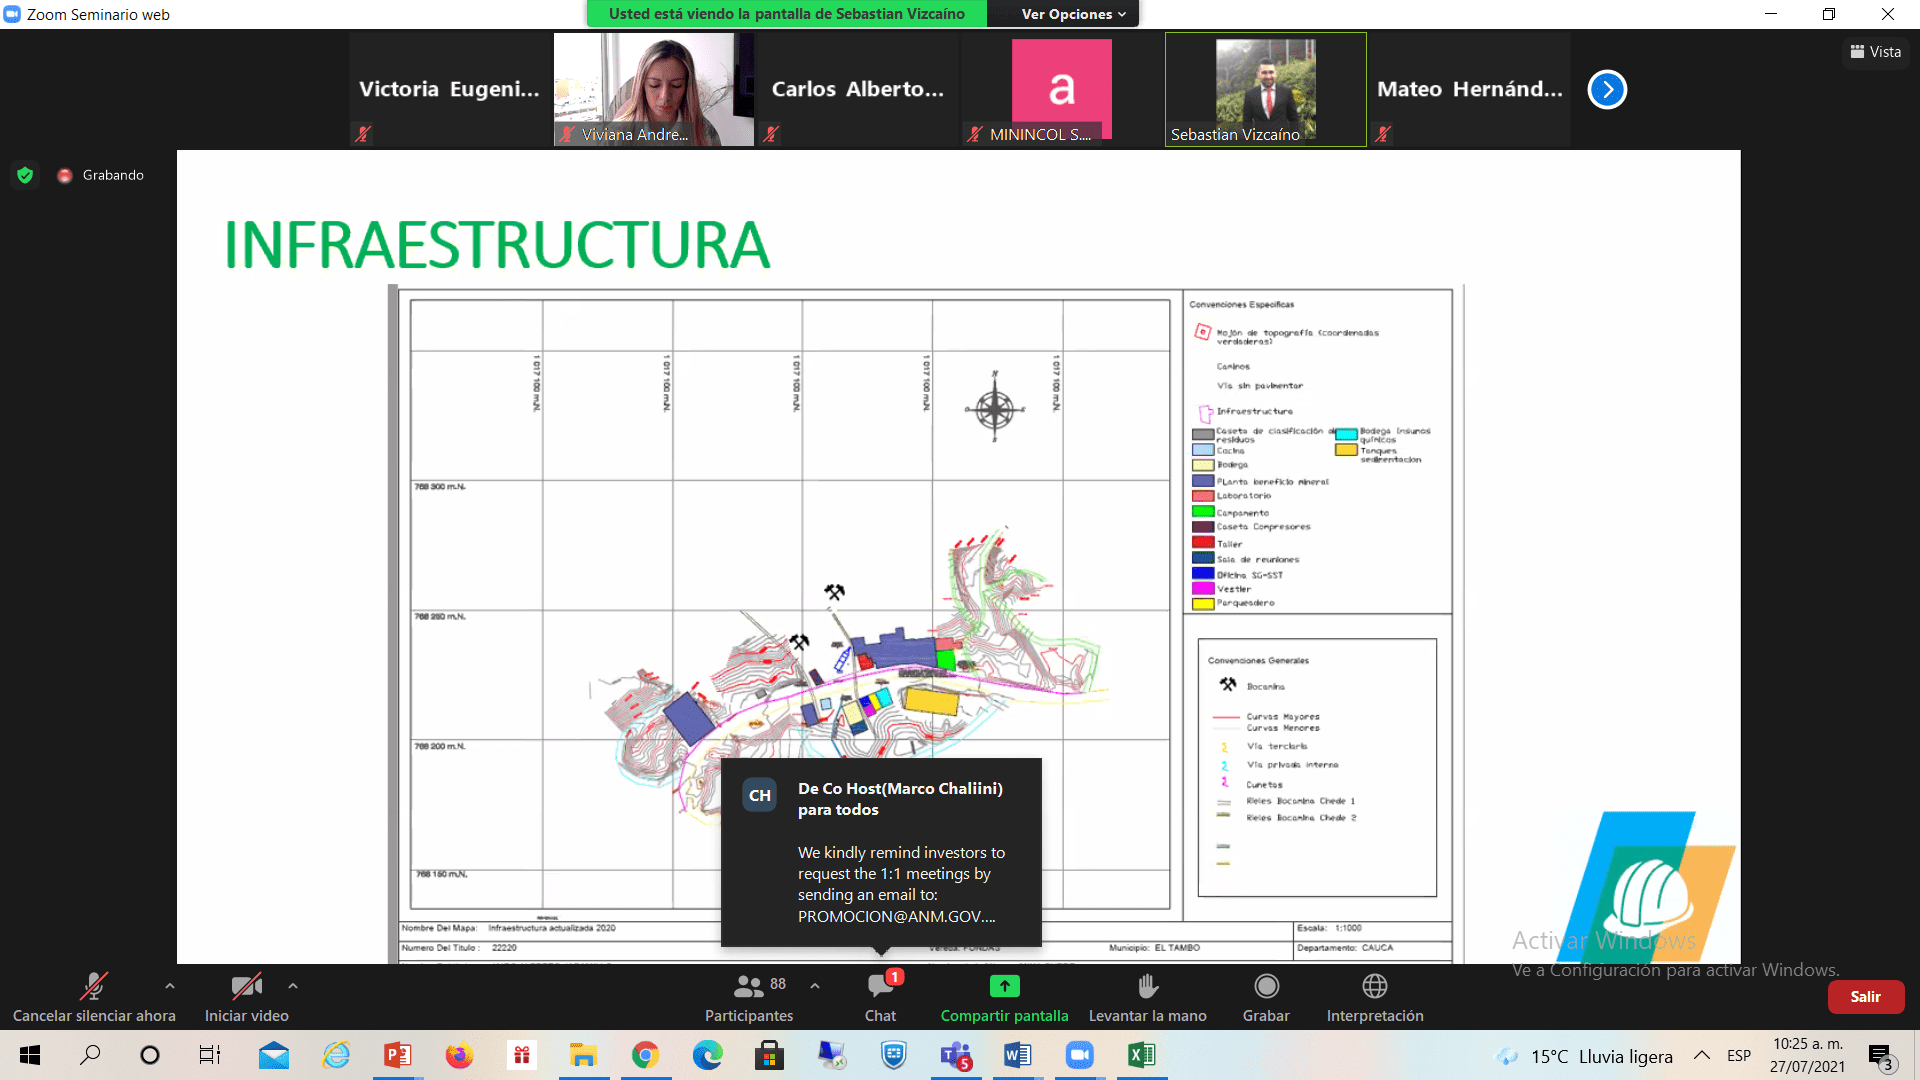Select Mateo Hernánd participant tile
Image resolution: width=1920 pixels, height=1080 pixels.
(x=1469, y=90)
